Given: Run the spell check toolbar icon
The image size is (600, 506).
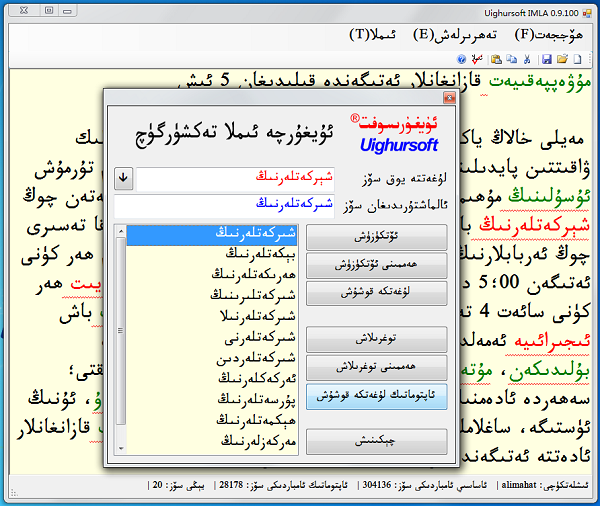Looking at the screenshot, I should point(477,59).
